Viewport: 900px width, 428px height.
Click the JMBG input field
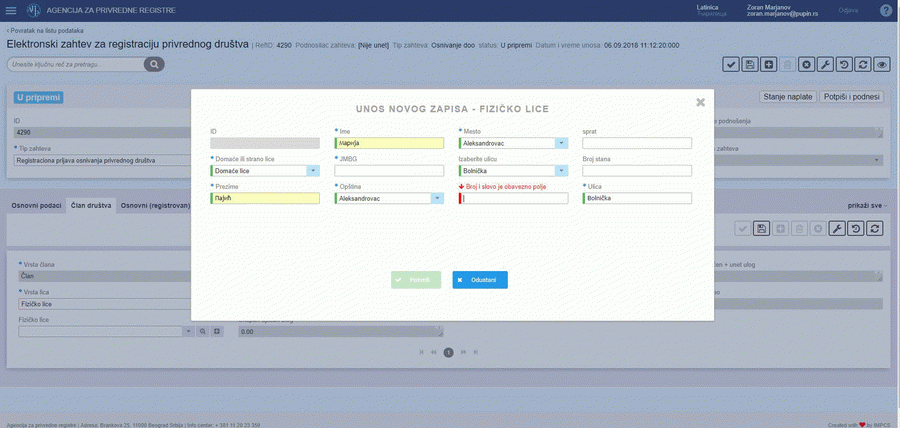click(389, 171)
